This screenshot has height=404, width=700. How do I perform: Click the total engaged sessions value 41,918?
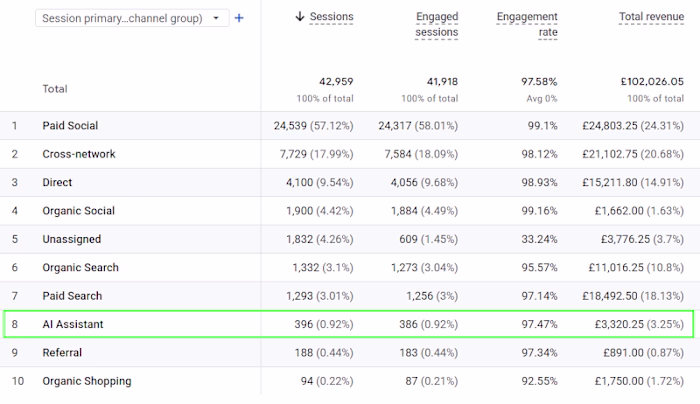point(442,82)
